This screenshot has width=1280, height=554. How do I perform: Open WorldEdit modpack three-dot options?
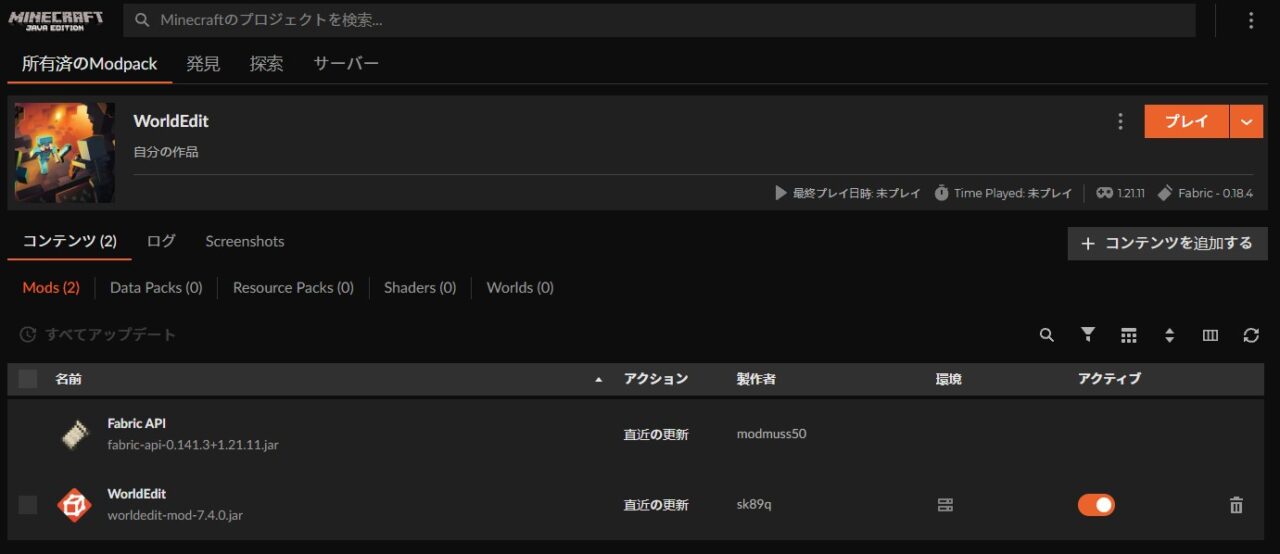pyautogui.click(x=1120, y=121)
